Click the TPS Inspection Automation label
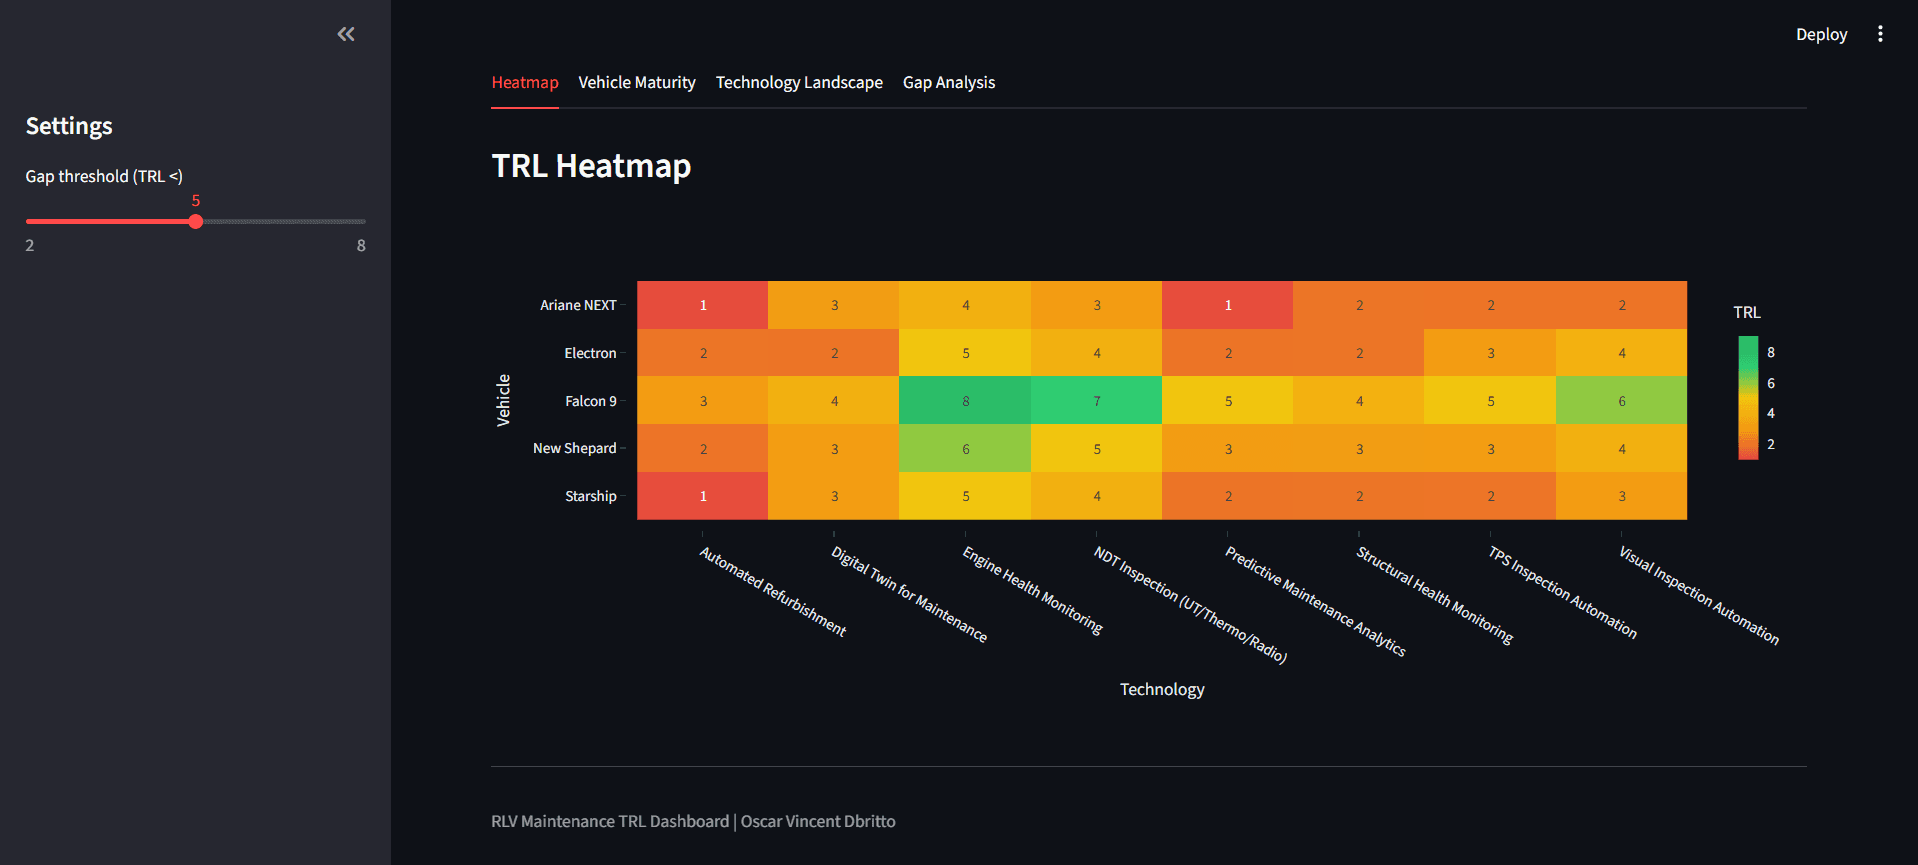 click(x=1562, y=592)
